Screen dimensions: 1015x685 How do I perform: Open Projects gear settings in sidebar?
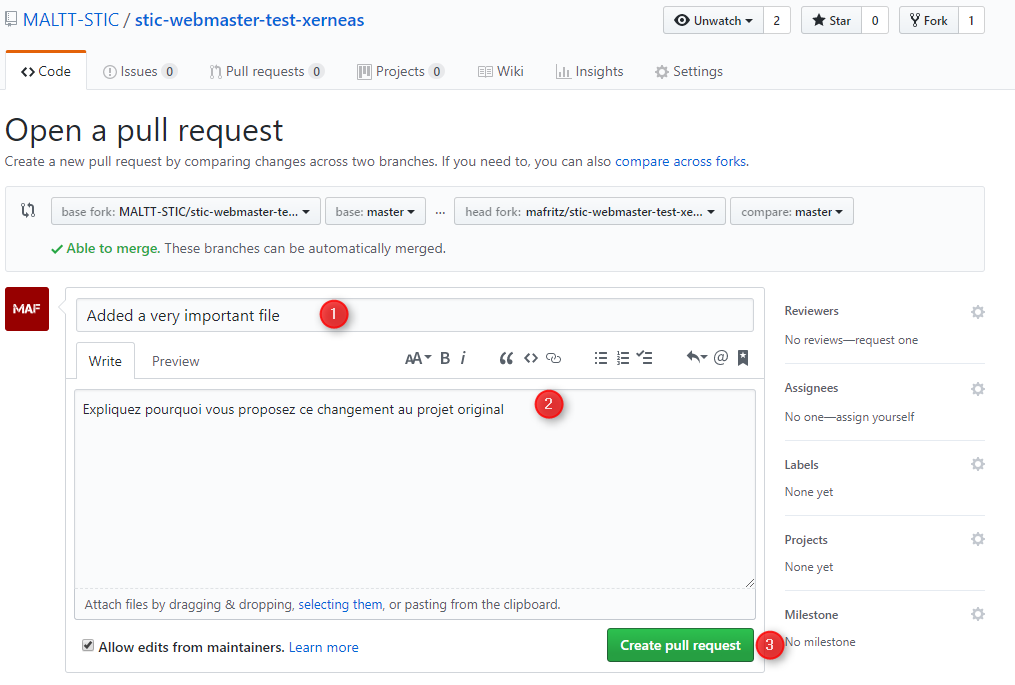977,539
